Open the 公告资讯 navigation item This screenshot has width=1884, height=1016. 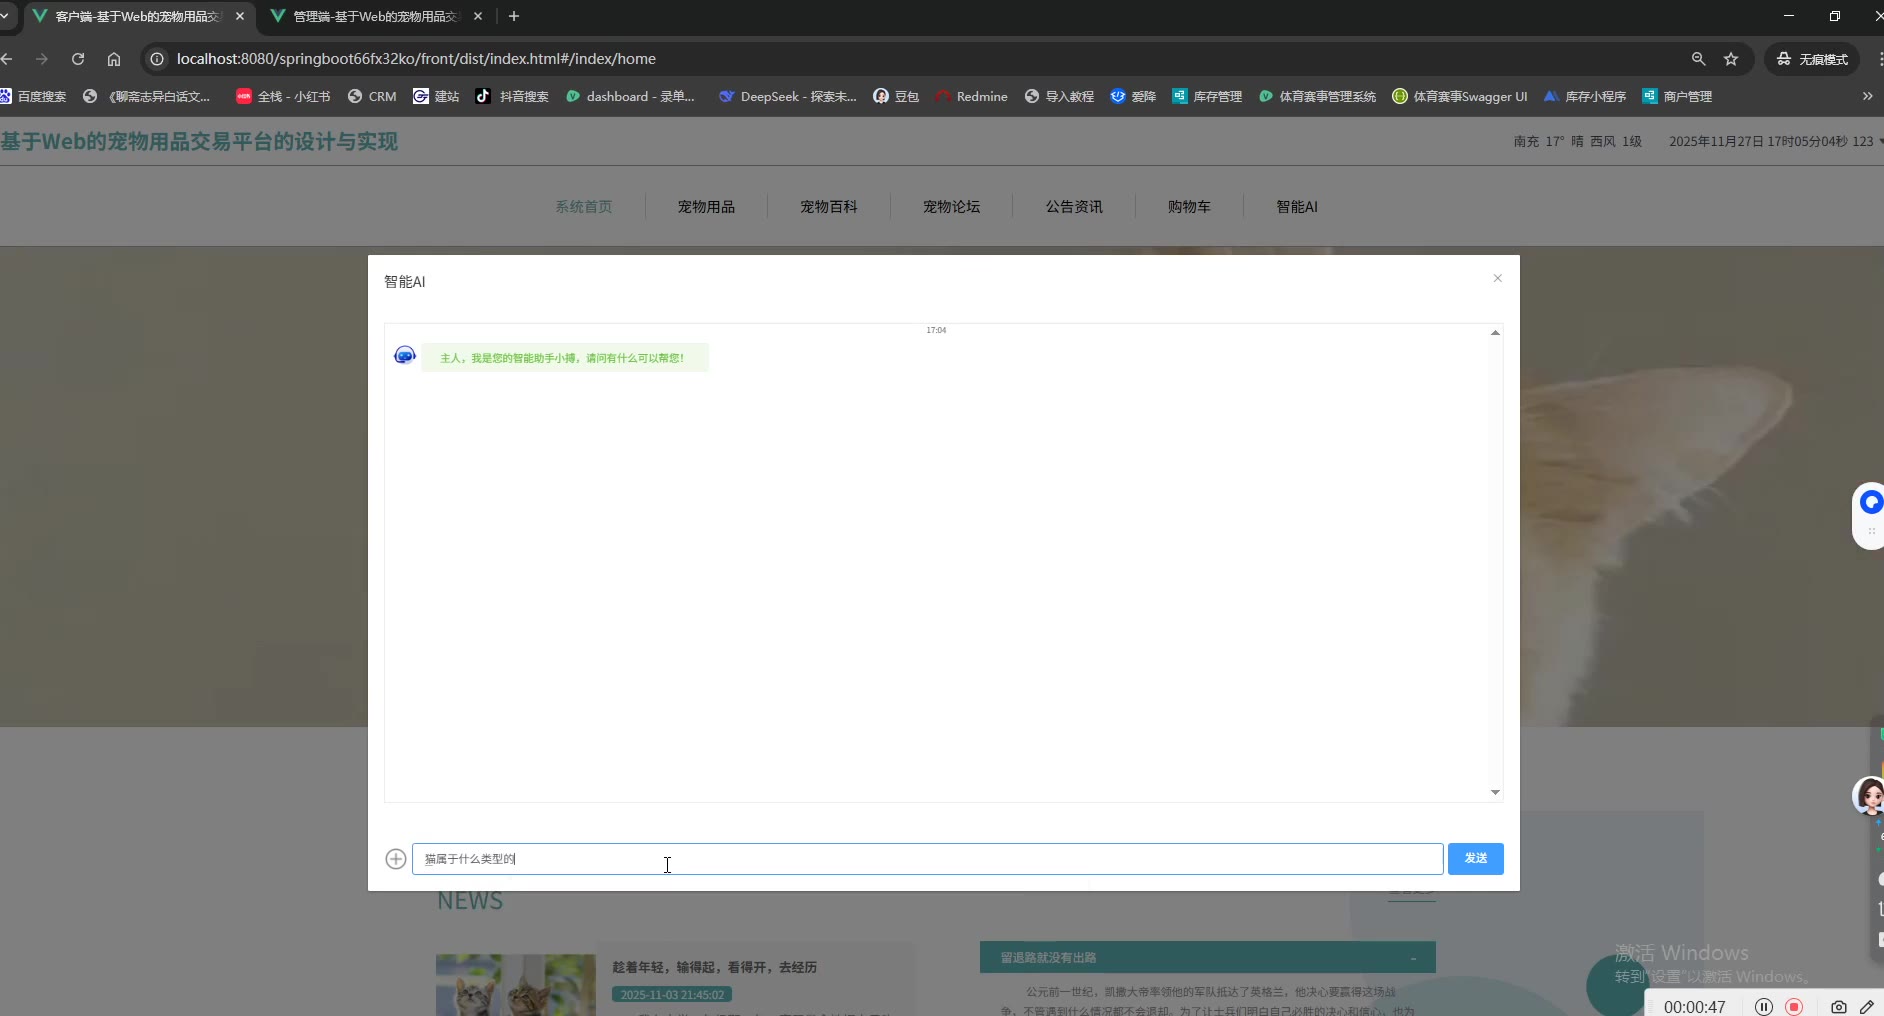tap(1074, 207)
